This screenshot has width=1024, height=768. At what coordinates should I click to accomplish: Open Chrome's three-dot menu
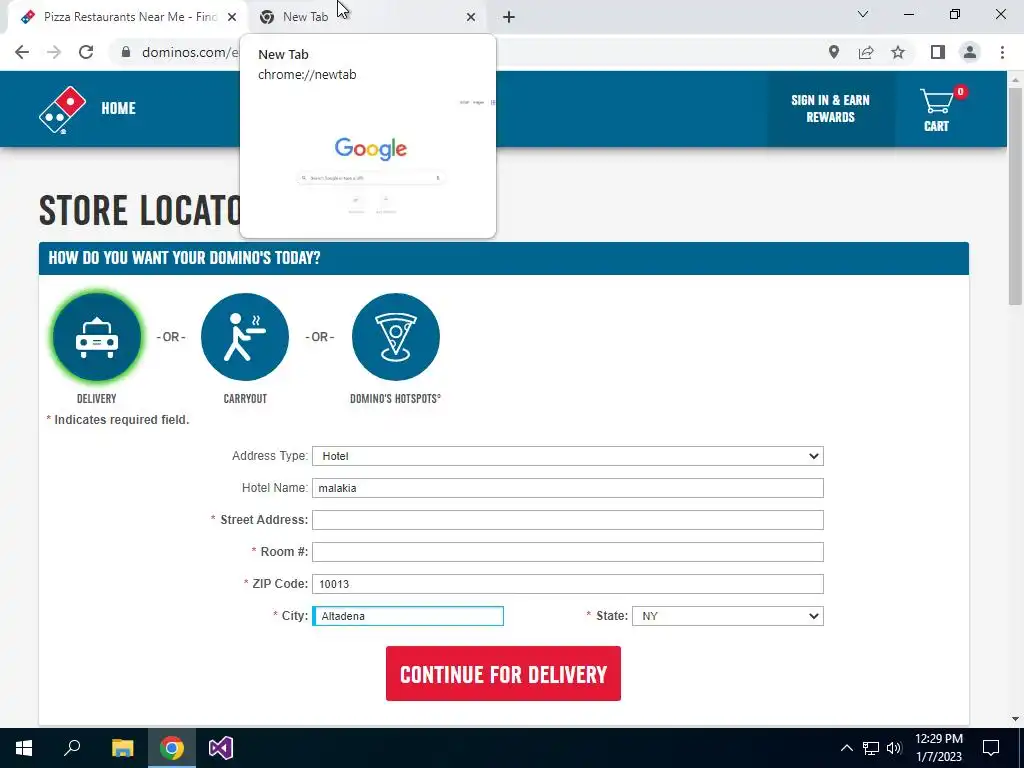tap(1002, 52)
